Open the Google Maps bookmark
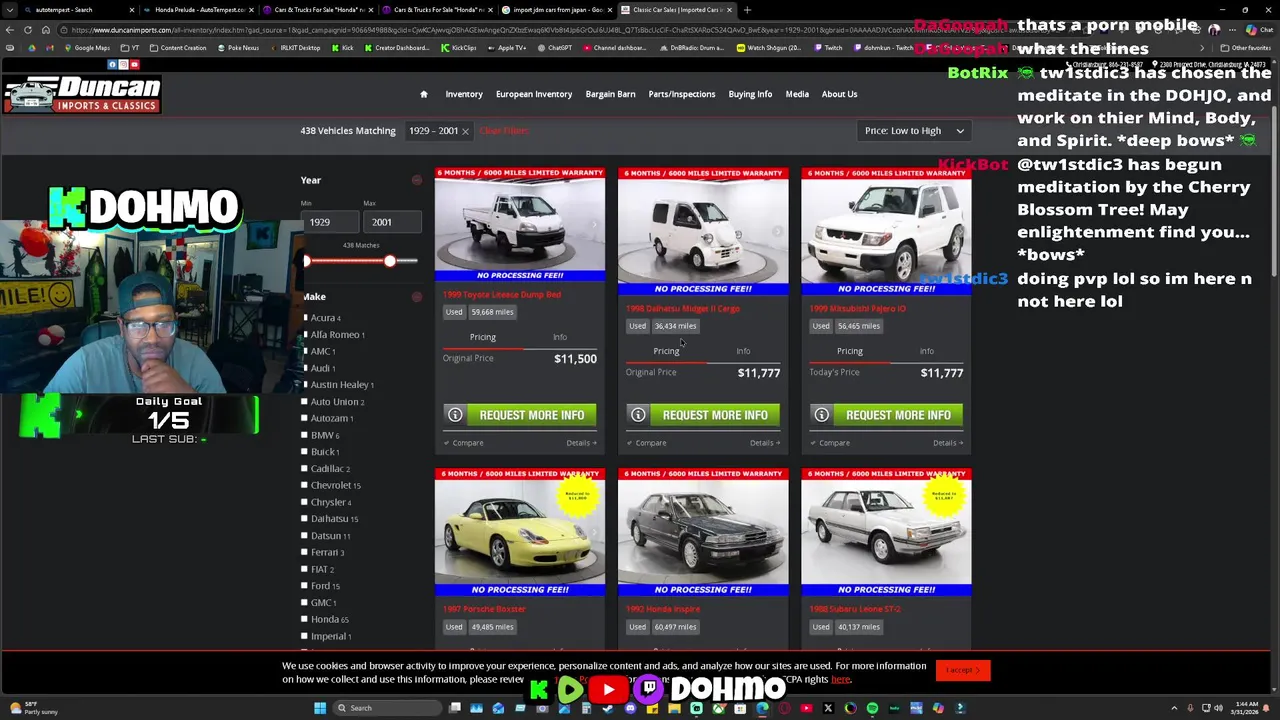 tap(87, 48)
